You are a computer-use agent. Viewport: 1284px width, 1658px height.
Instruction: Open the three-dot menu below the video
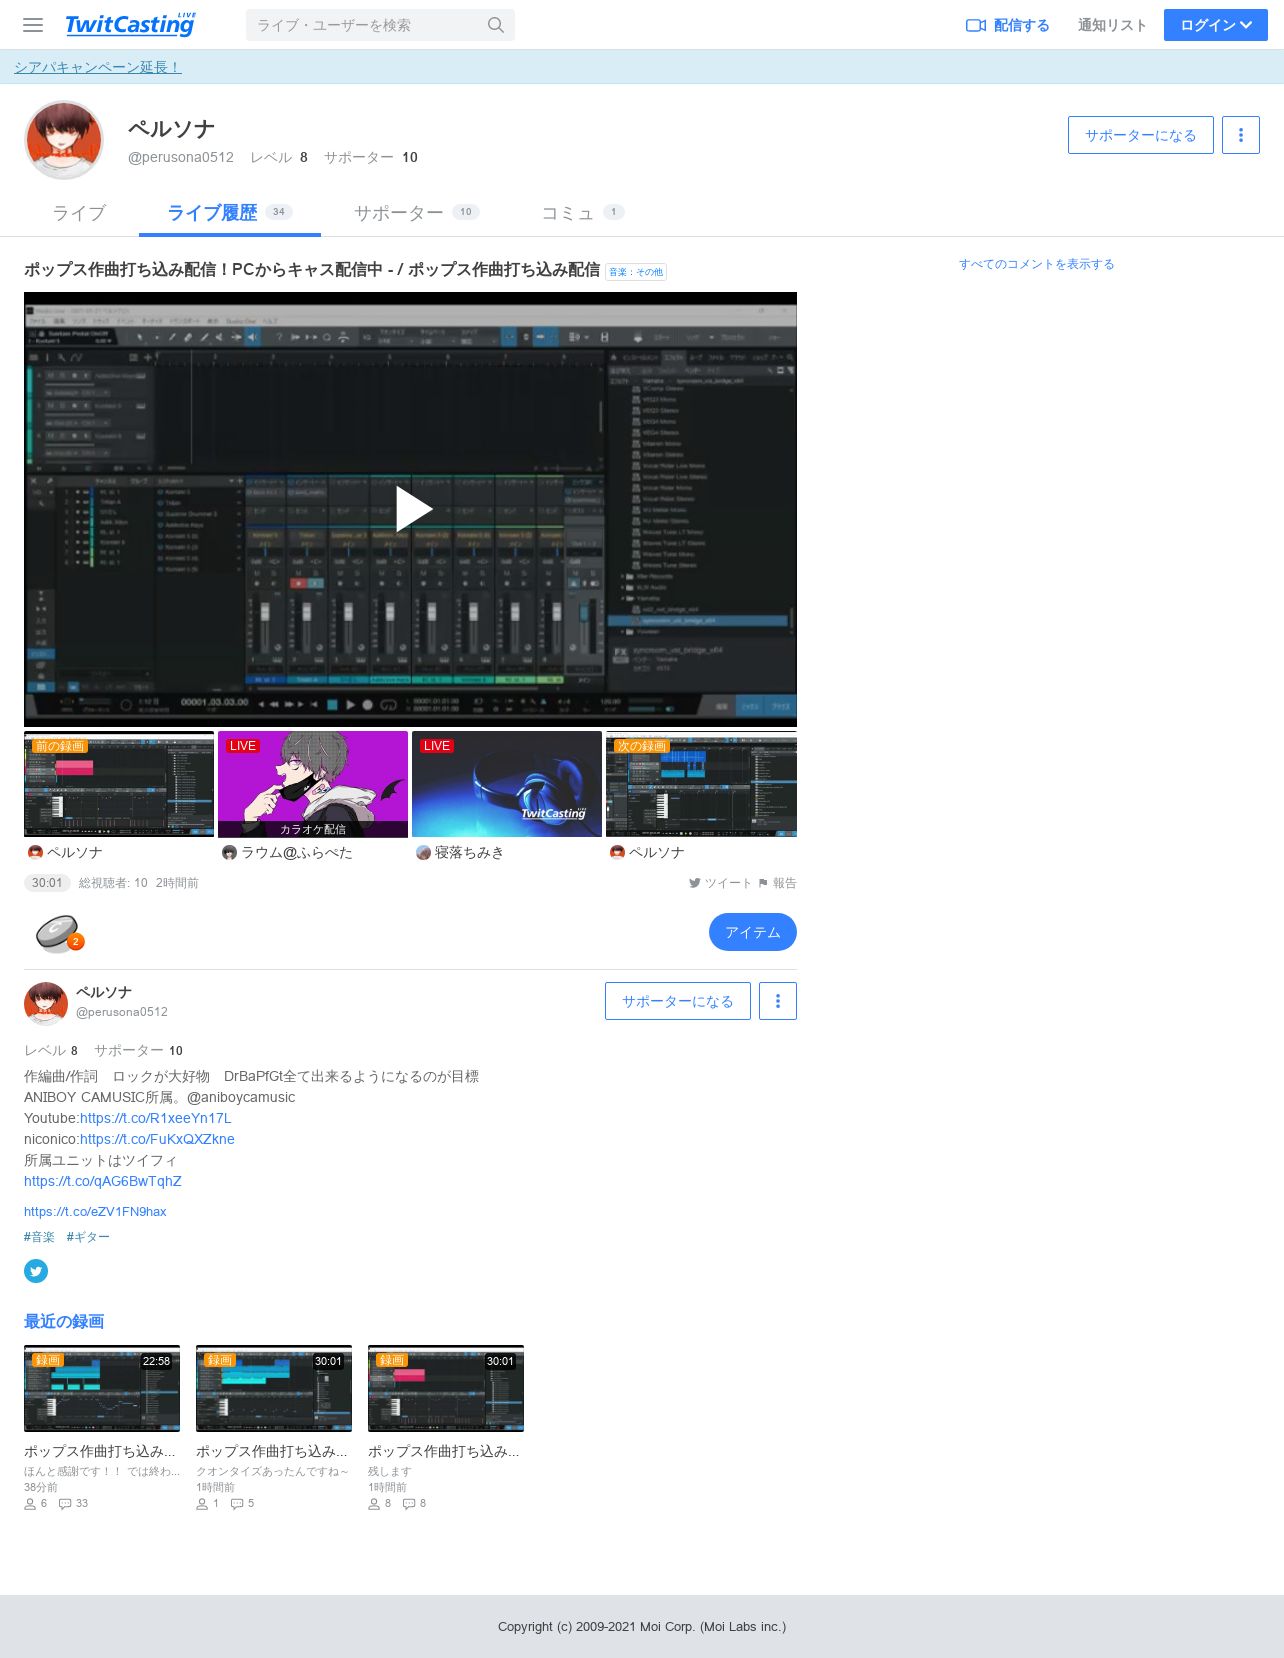pos(778,1001)
